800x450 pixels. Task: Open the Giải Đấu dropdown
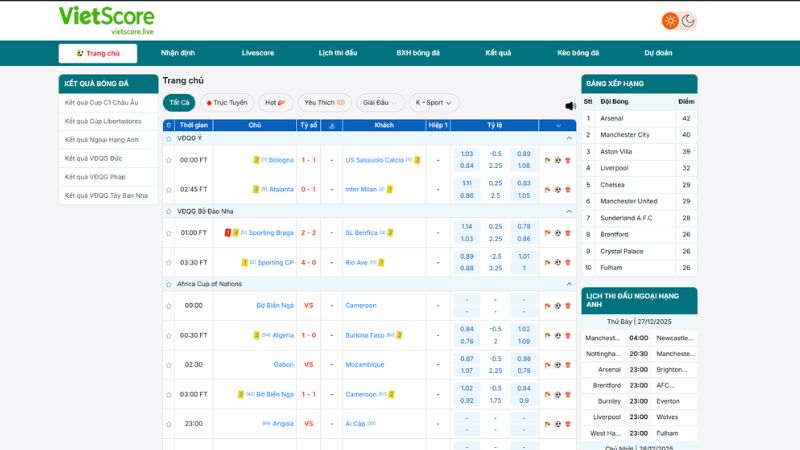coord(380,103)
